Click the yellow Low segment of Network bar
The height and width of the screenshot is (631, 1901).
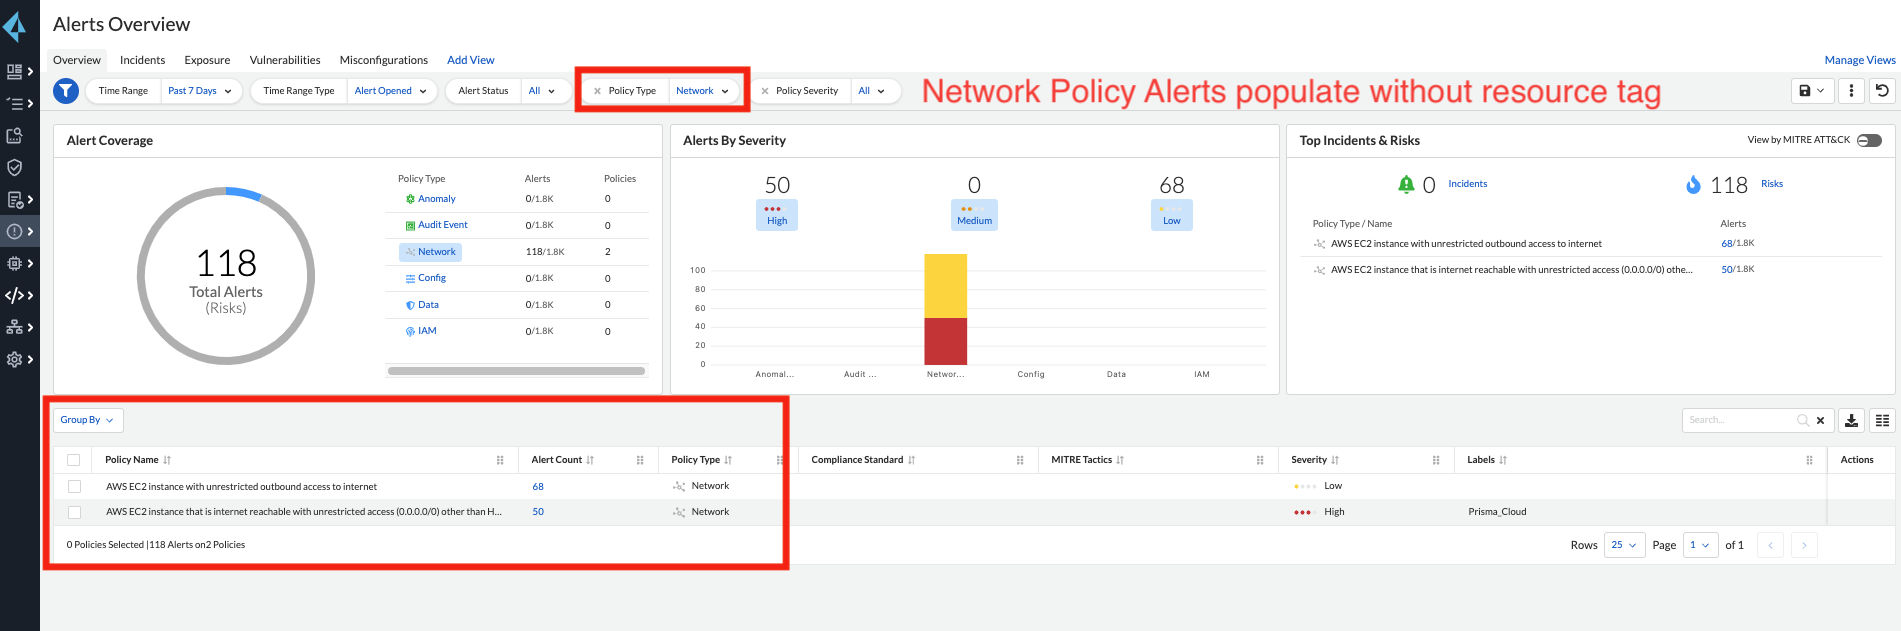pos(945,286)
